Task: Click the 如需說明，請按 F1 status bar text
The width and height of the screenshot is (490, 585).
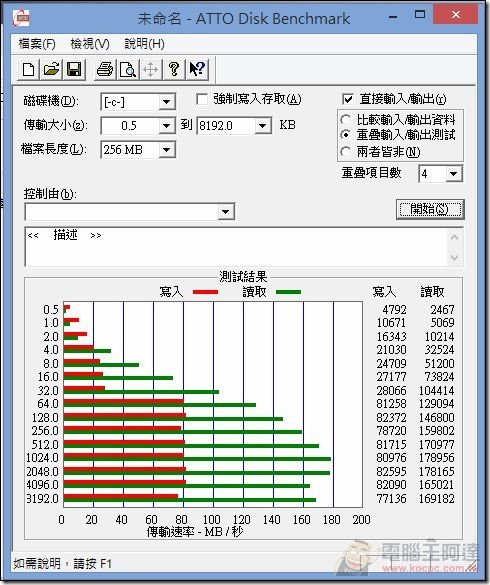Action: (x=63, y=563)
